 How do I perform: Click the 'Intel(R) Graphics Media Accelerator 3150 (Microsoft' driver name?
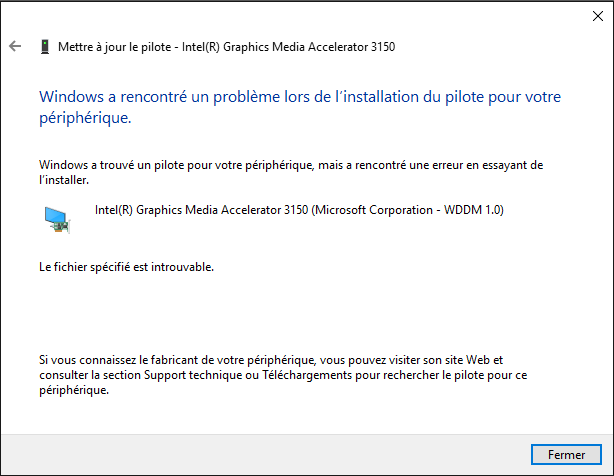pyautogui.click(x=231, y=210)
